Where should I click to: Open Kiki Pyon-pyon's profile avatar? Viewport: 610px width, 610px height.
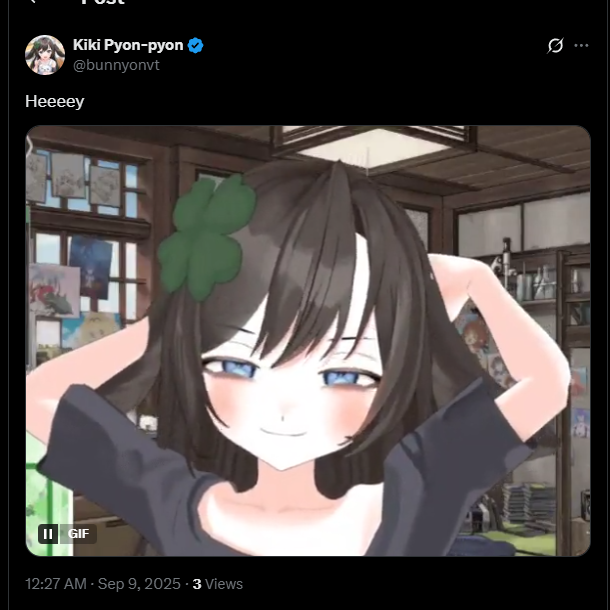[x=45, y=55]
